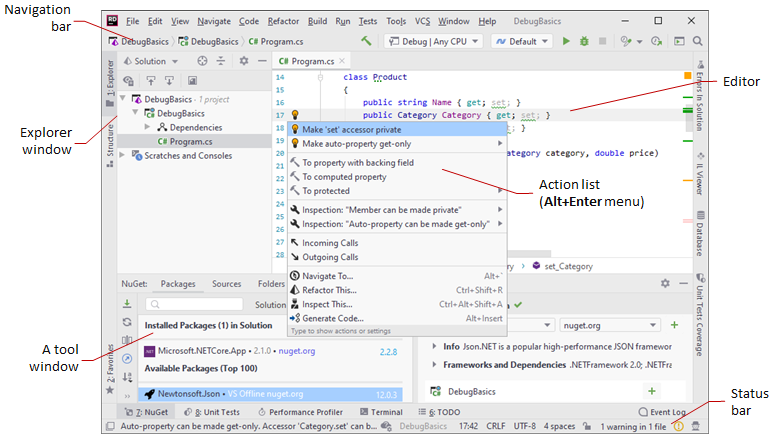Open the 8: Unit Tests tool window
The image size is (775, 437).
212,412
